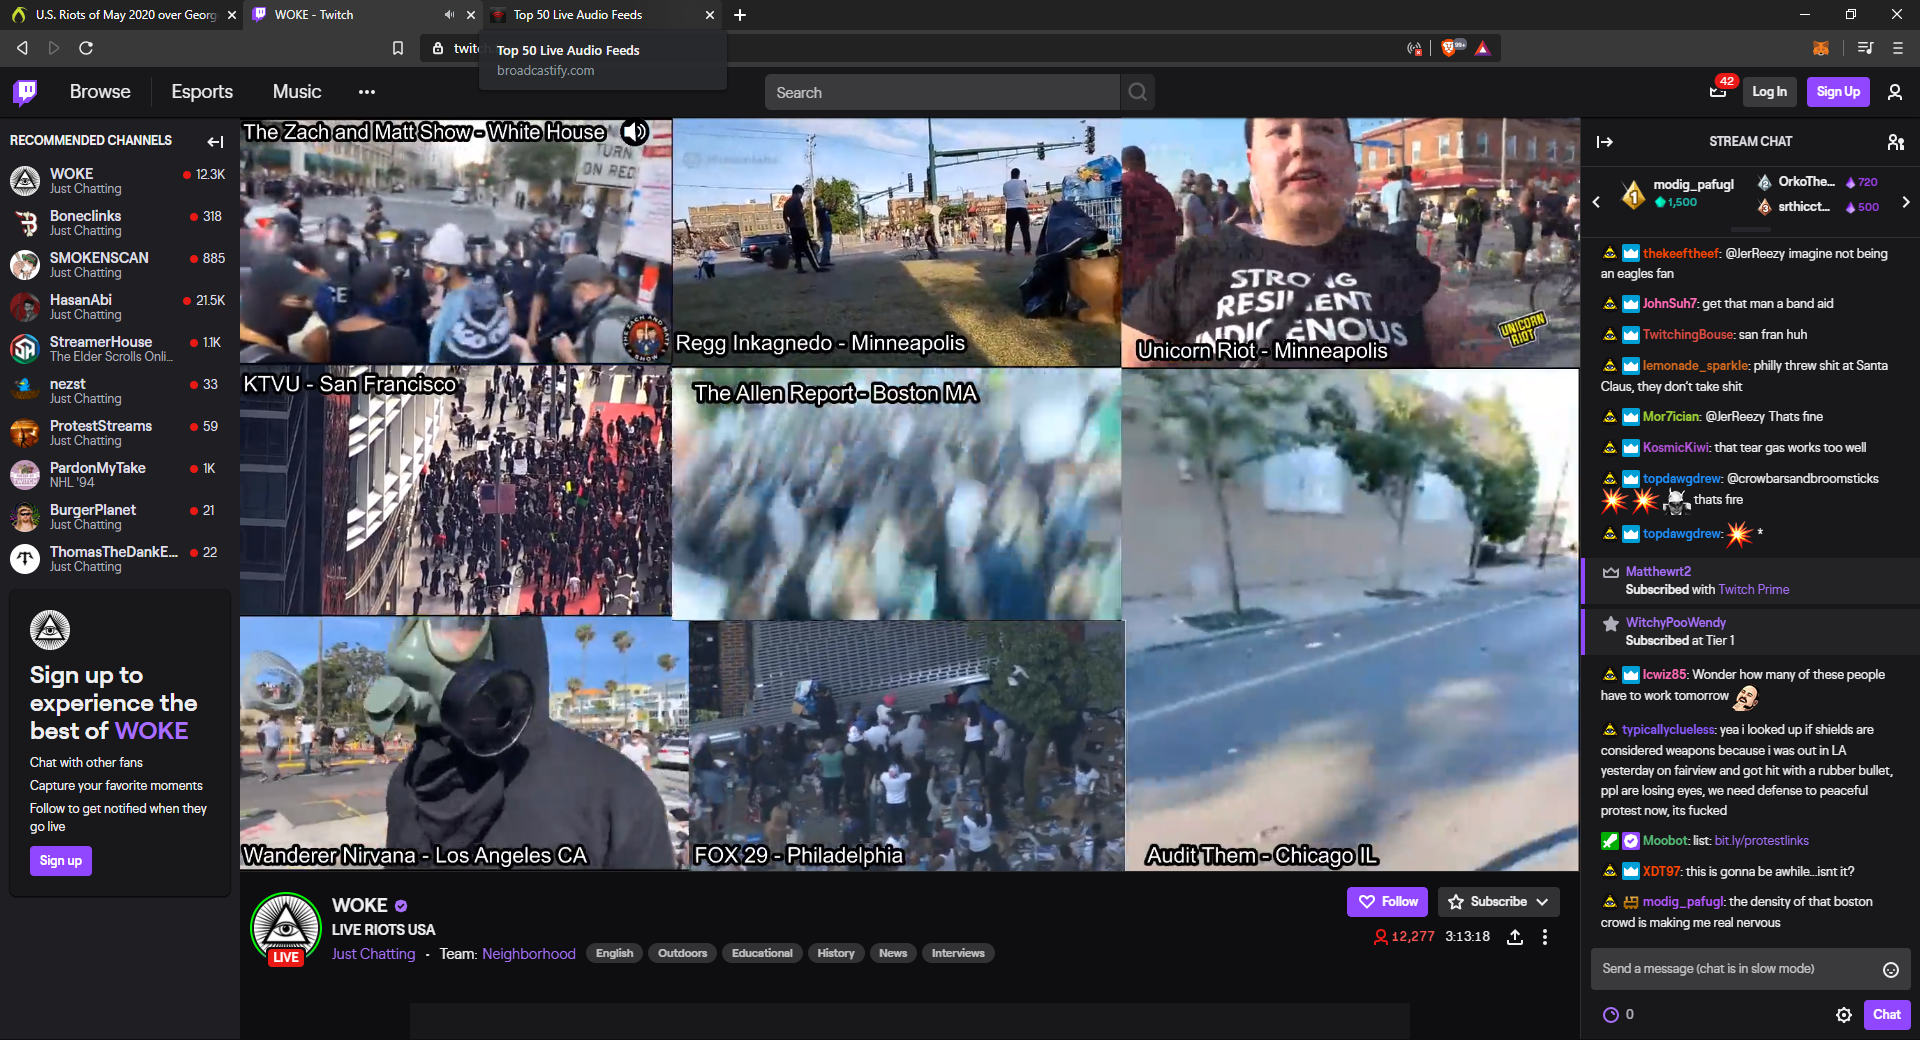Bookmark this page in browser

[x=398, y=48]
